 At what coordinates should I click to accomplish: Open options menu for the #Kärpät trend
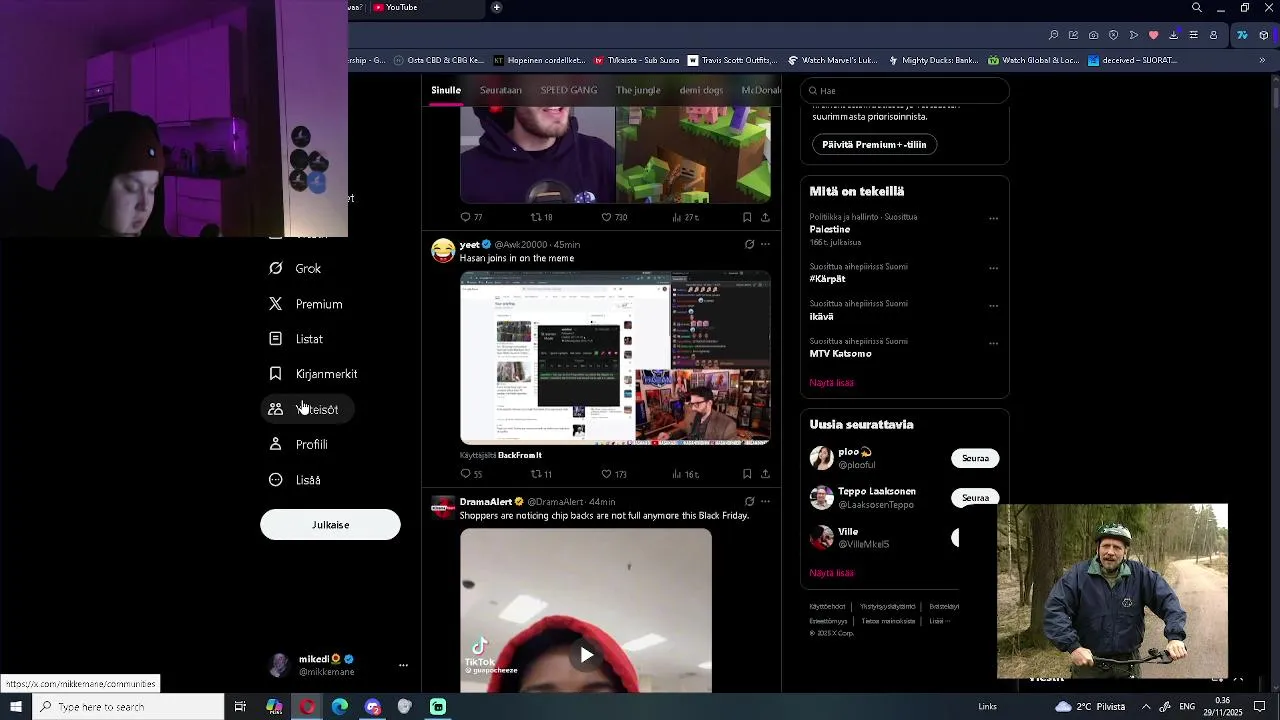993,268
